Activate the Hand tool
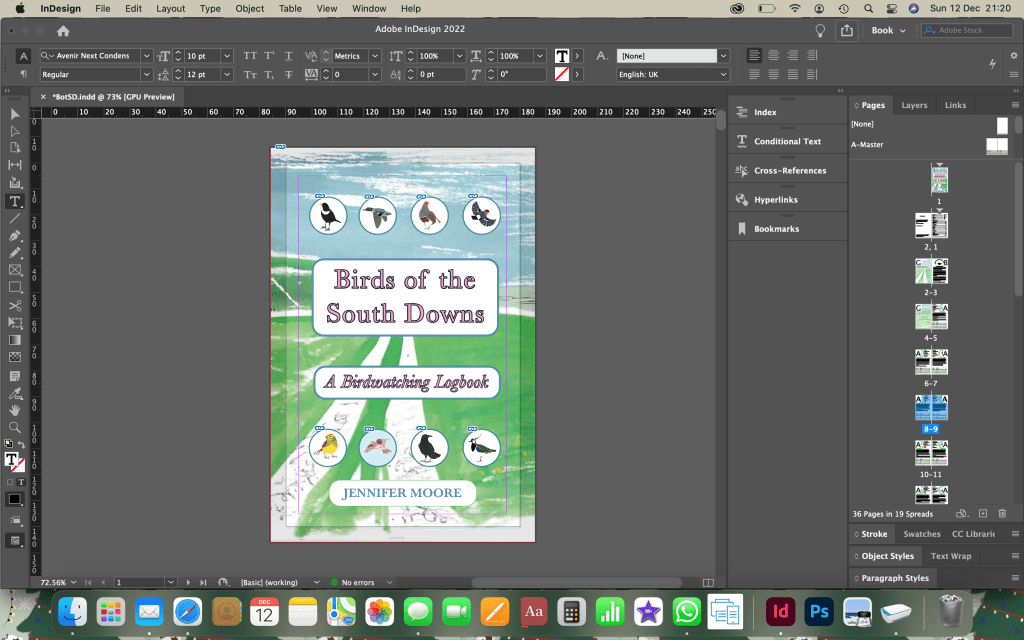Screen dimensions: 1024x640 (15, 409)
